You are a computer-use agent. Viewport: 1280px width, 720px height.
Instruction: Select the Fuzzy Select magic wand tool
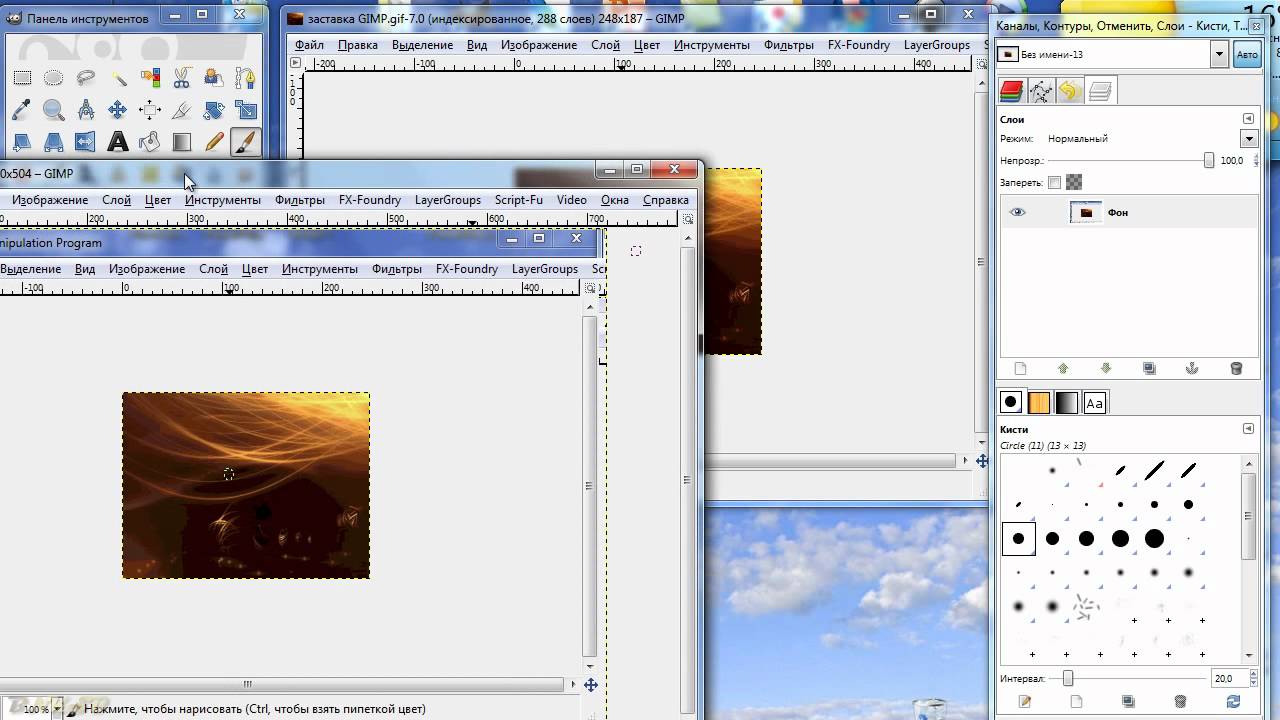coord(118,78)
